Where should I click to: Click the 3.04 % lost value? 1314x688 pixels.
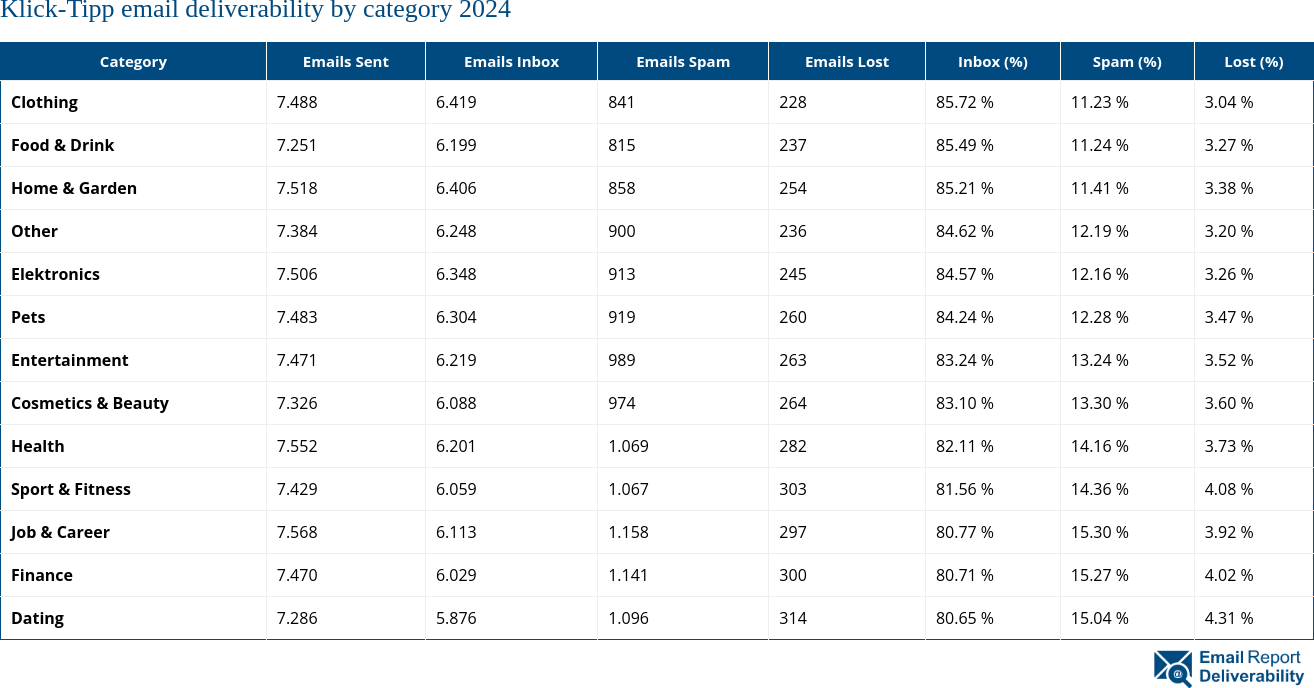point(1229,102)
